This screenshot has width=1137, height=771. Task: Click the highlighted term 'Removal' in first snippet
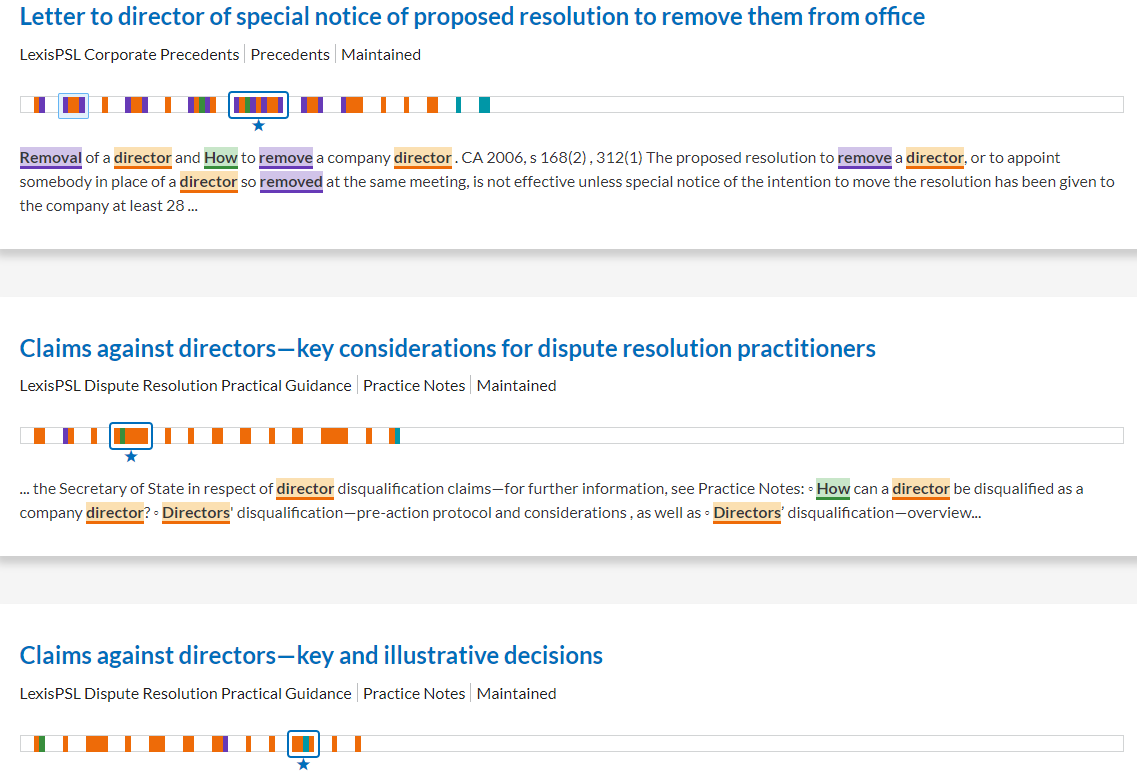pos(50,158)
